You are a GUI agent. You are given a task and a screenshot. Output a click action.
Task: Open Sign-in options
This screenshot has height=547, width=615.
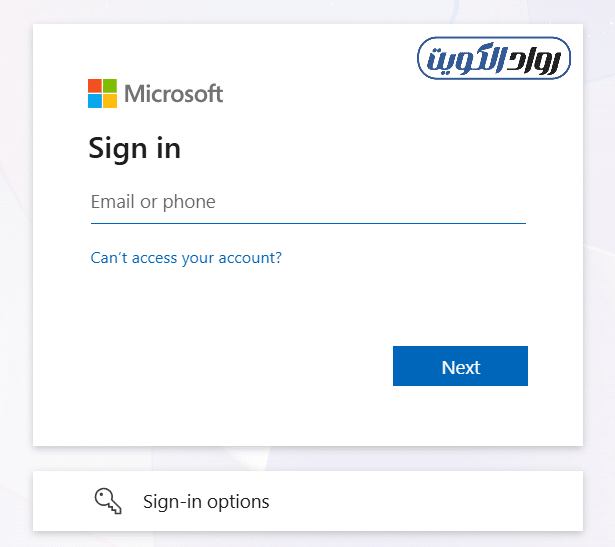point(307,501)
